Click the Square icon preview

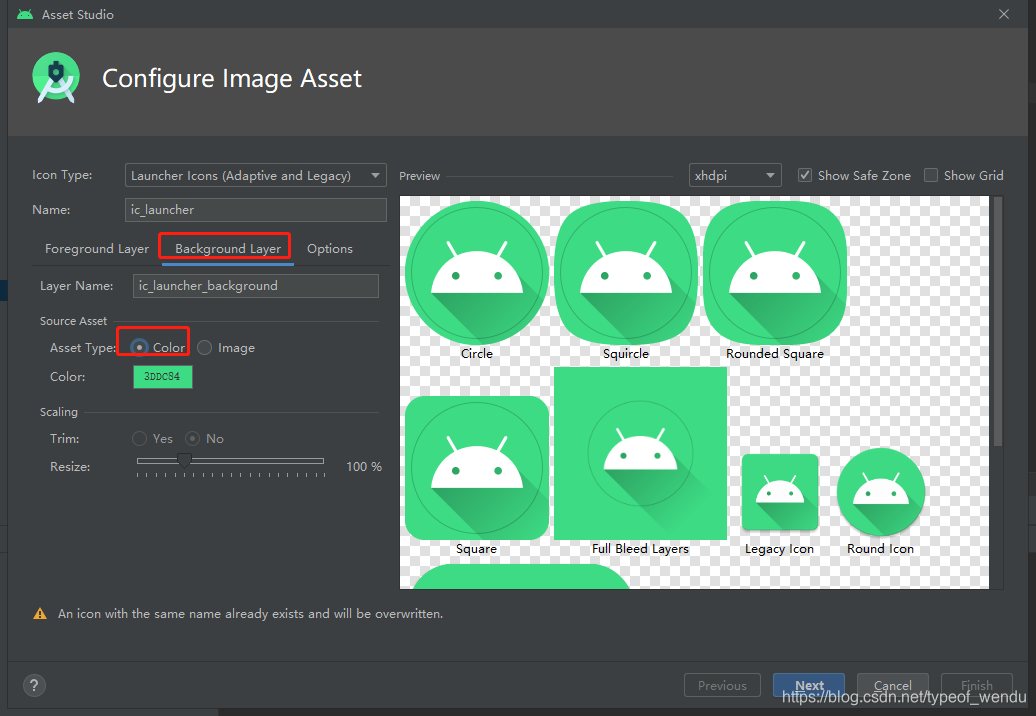[x=476, y=468]
